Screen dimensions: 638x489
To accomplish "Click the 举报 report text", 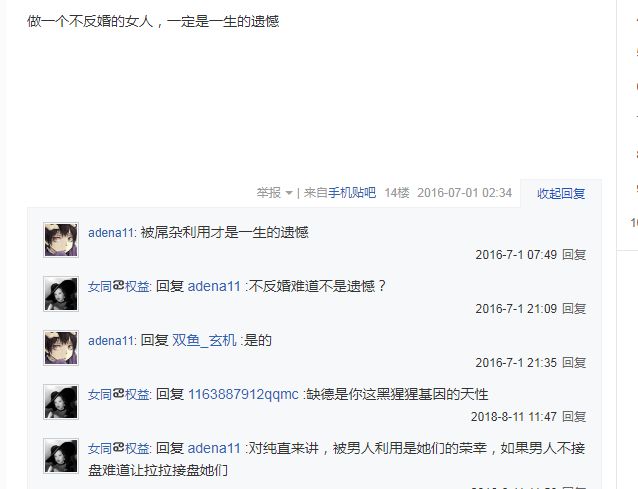I will (x=269, y=192).
